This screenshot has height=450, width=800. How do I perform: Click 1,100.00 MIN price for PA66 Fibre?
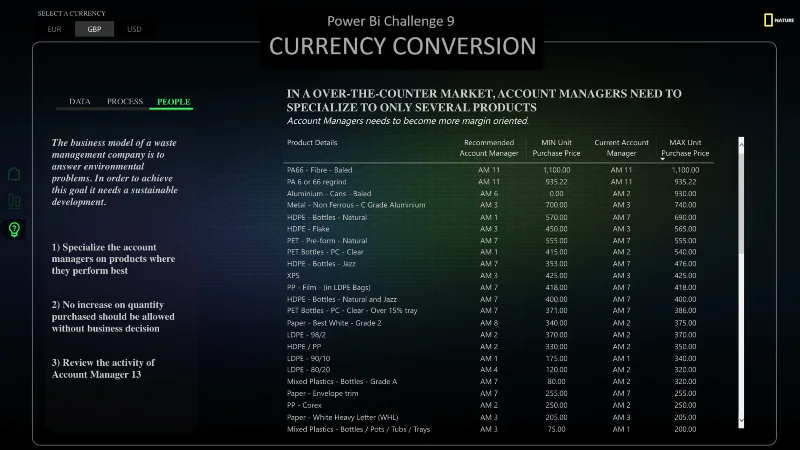click(x=556, y=170)
